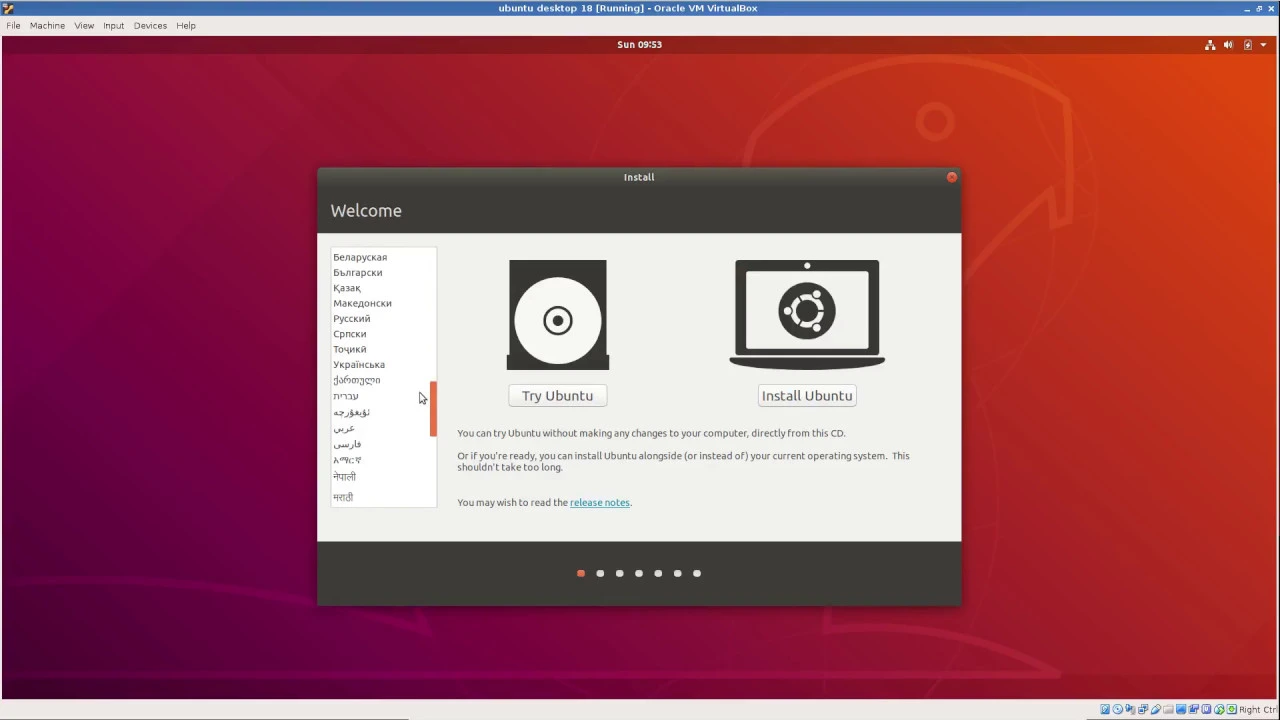Image resolution: width=1280 pixels, height=720 pixels.
Task: Click the Ubuntu battery icon
Action: pyautogui.click(x=1247, y=44)
